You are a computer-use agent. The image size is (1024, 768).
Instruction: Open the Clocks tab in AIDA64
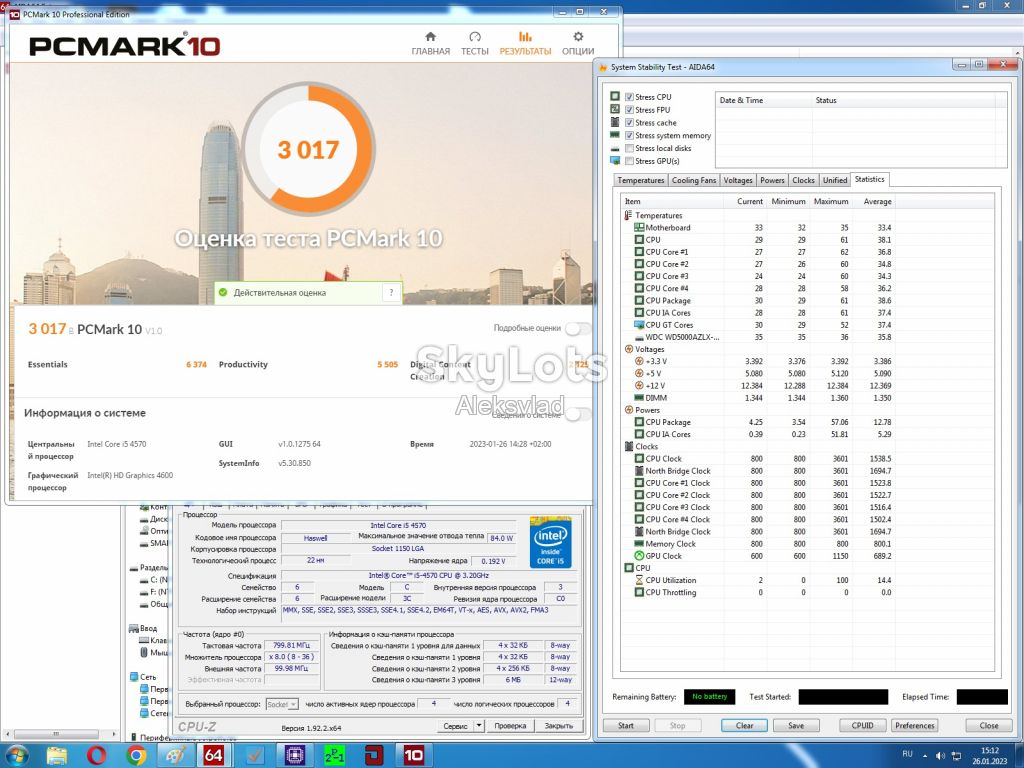pos(803,180)
